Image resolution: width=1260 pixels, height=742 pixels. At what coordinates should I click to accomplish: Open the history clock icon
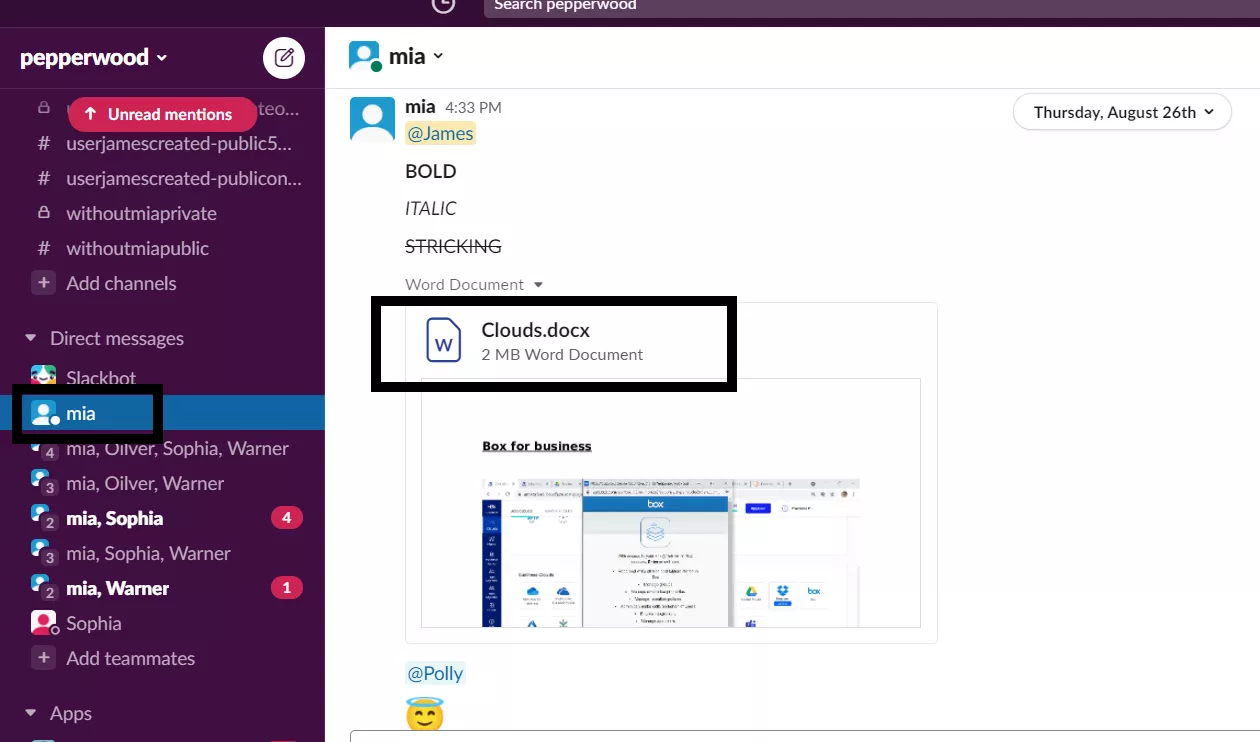pos(443,4)
